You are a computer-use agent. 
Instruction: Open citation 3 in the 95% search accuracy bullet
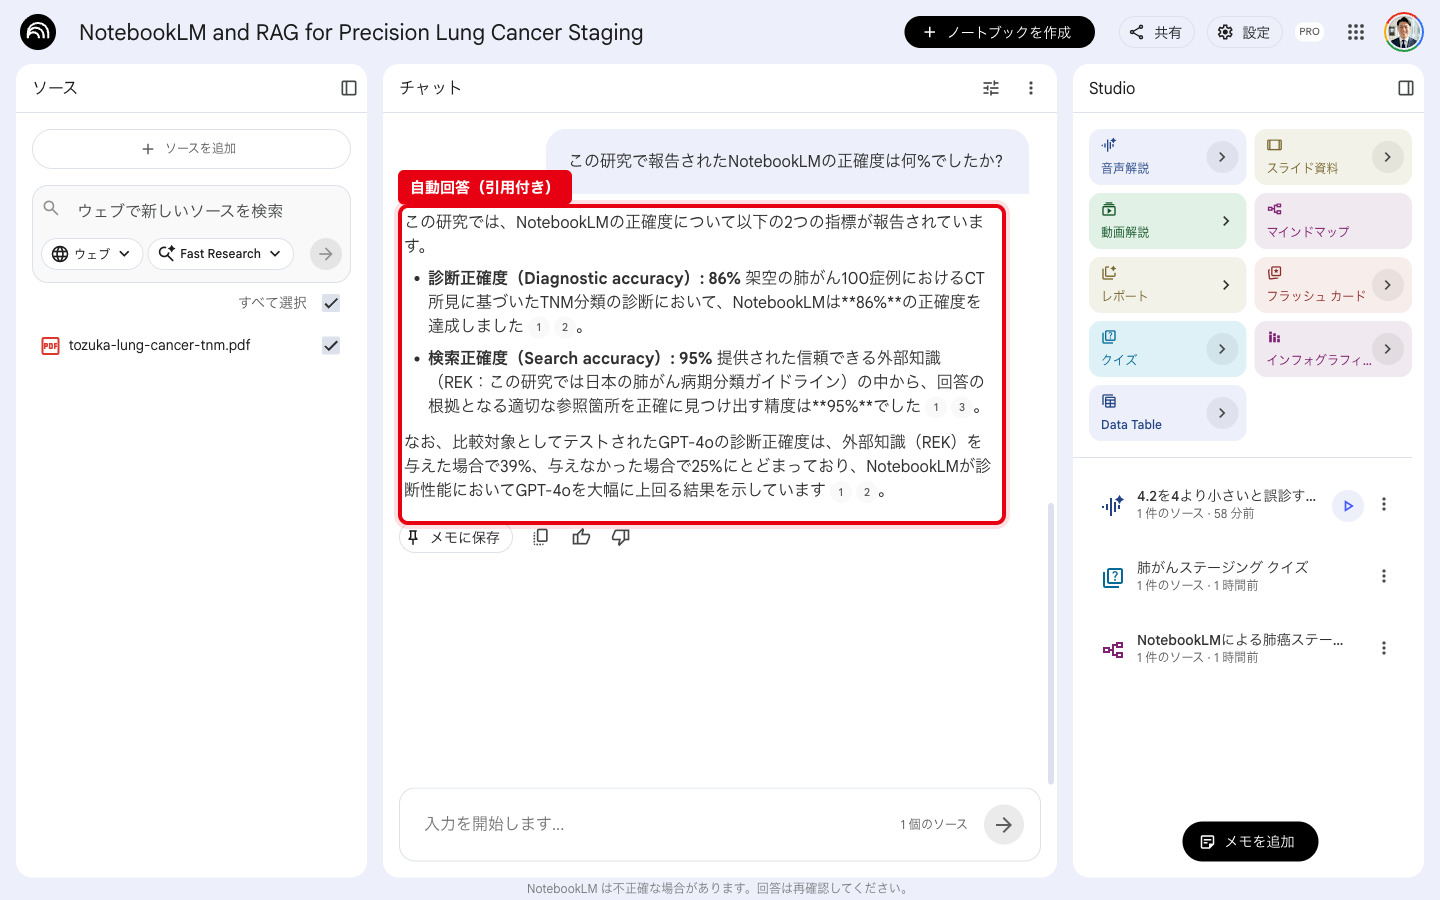pyautogui.click(x=962, y=407)
